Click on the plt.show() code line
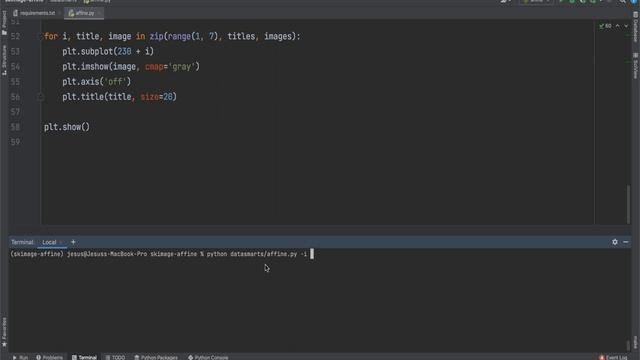The height and width of the screenshot is (360, 640). [x=67, y=127]
